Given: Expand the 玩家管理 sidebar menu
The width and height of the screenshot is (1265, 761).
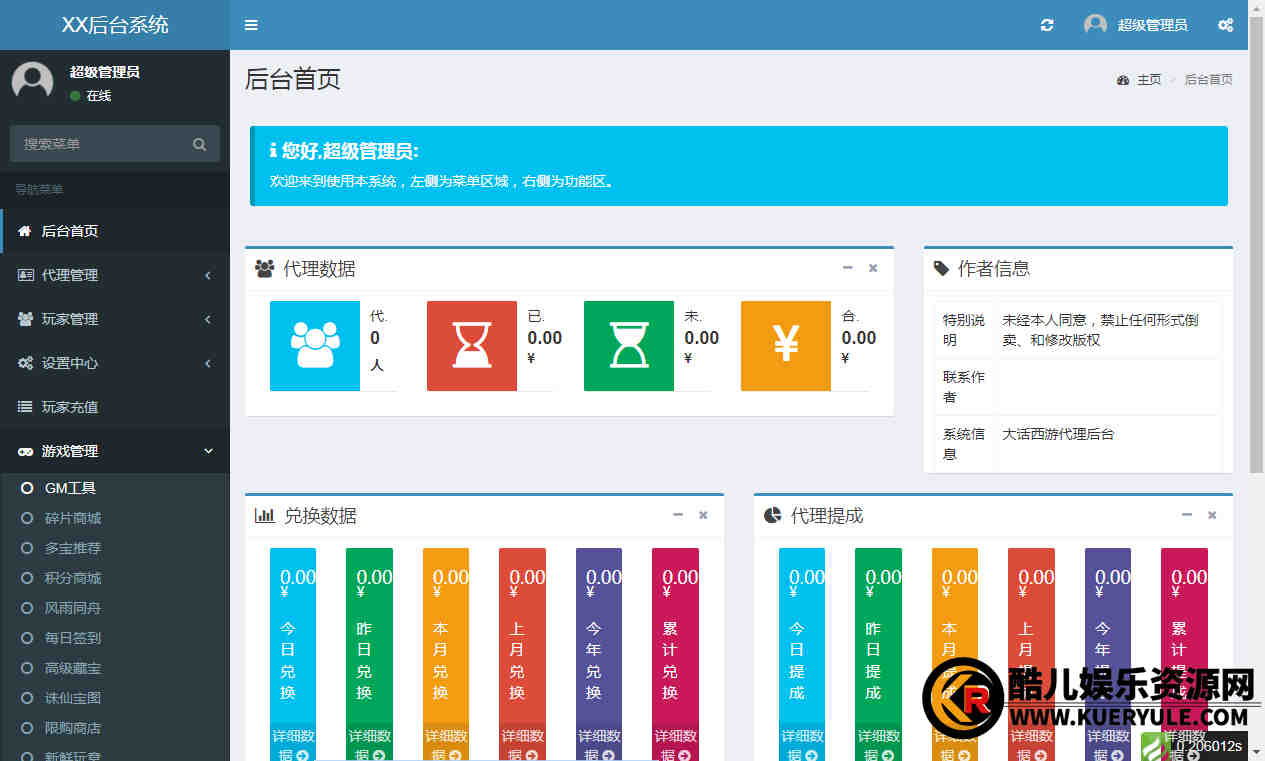Looking at the screenshot, I should [x=115, y=319].
